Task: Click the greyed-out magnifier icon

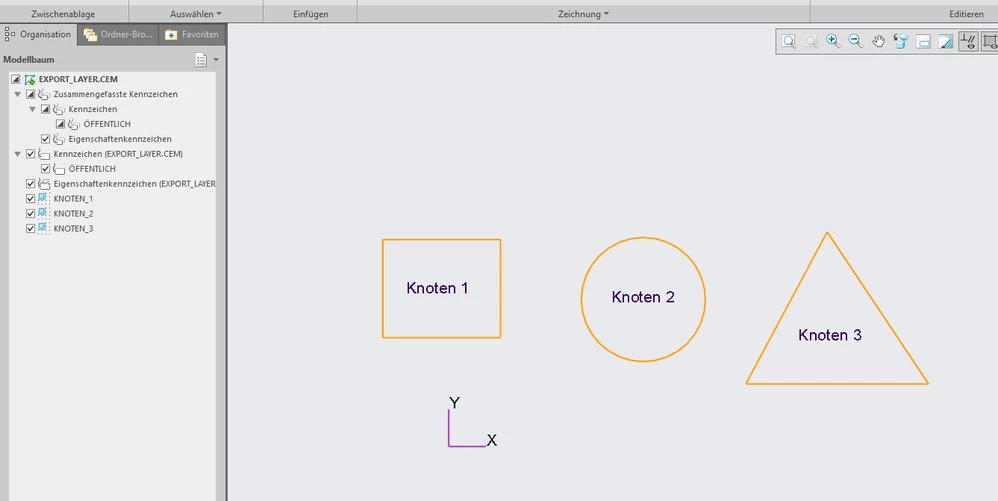Action: [811, 41]
